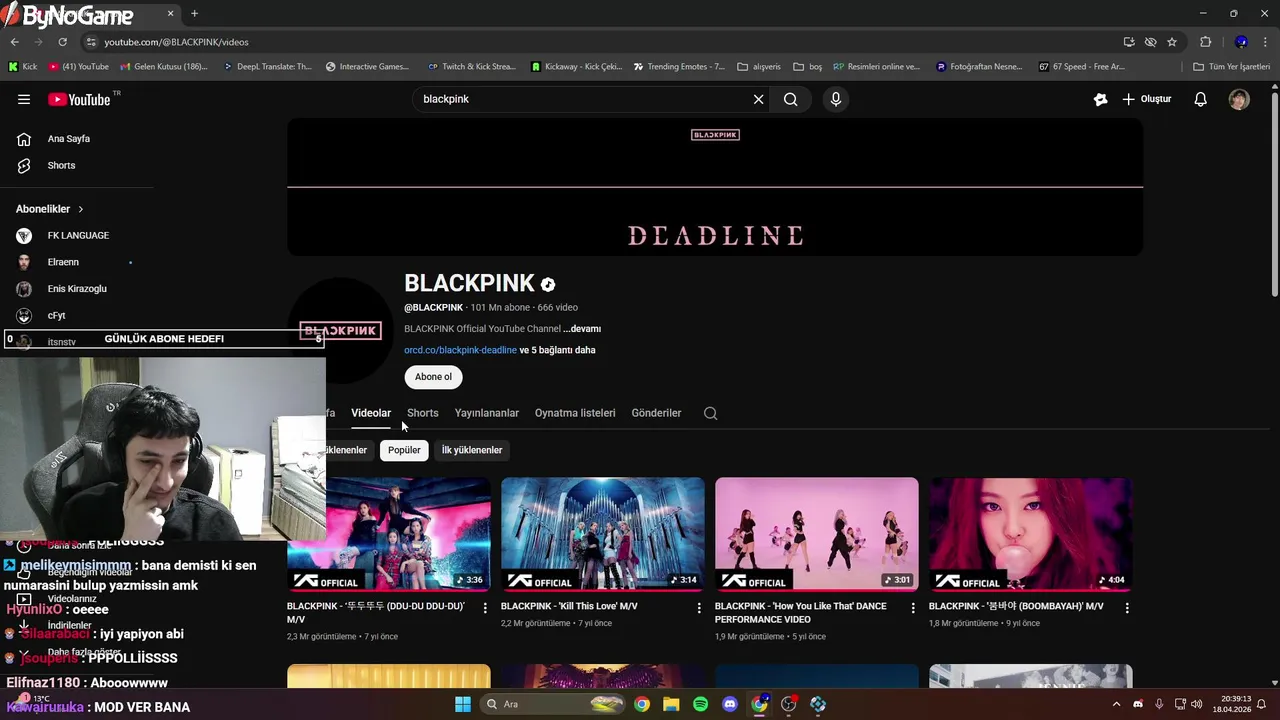Open orcd.co/blackpink-deadline link
Image resolution: width=1280 pixels, height=720 pixels.
460,350
